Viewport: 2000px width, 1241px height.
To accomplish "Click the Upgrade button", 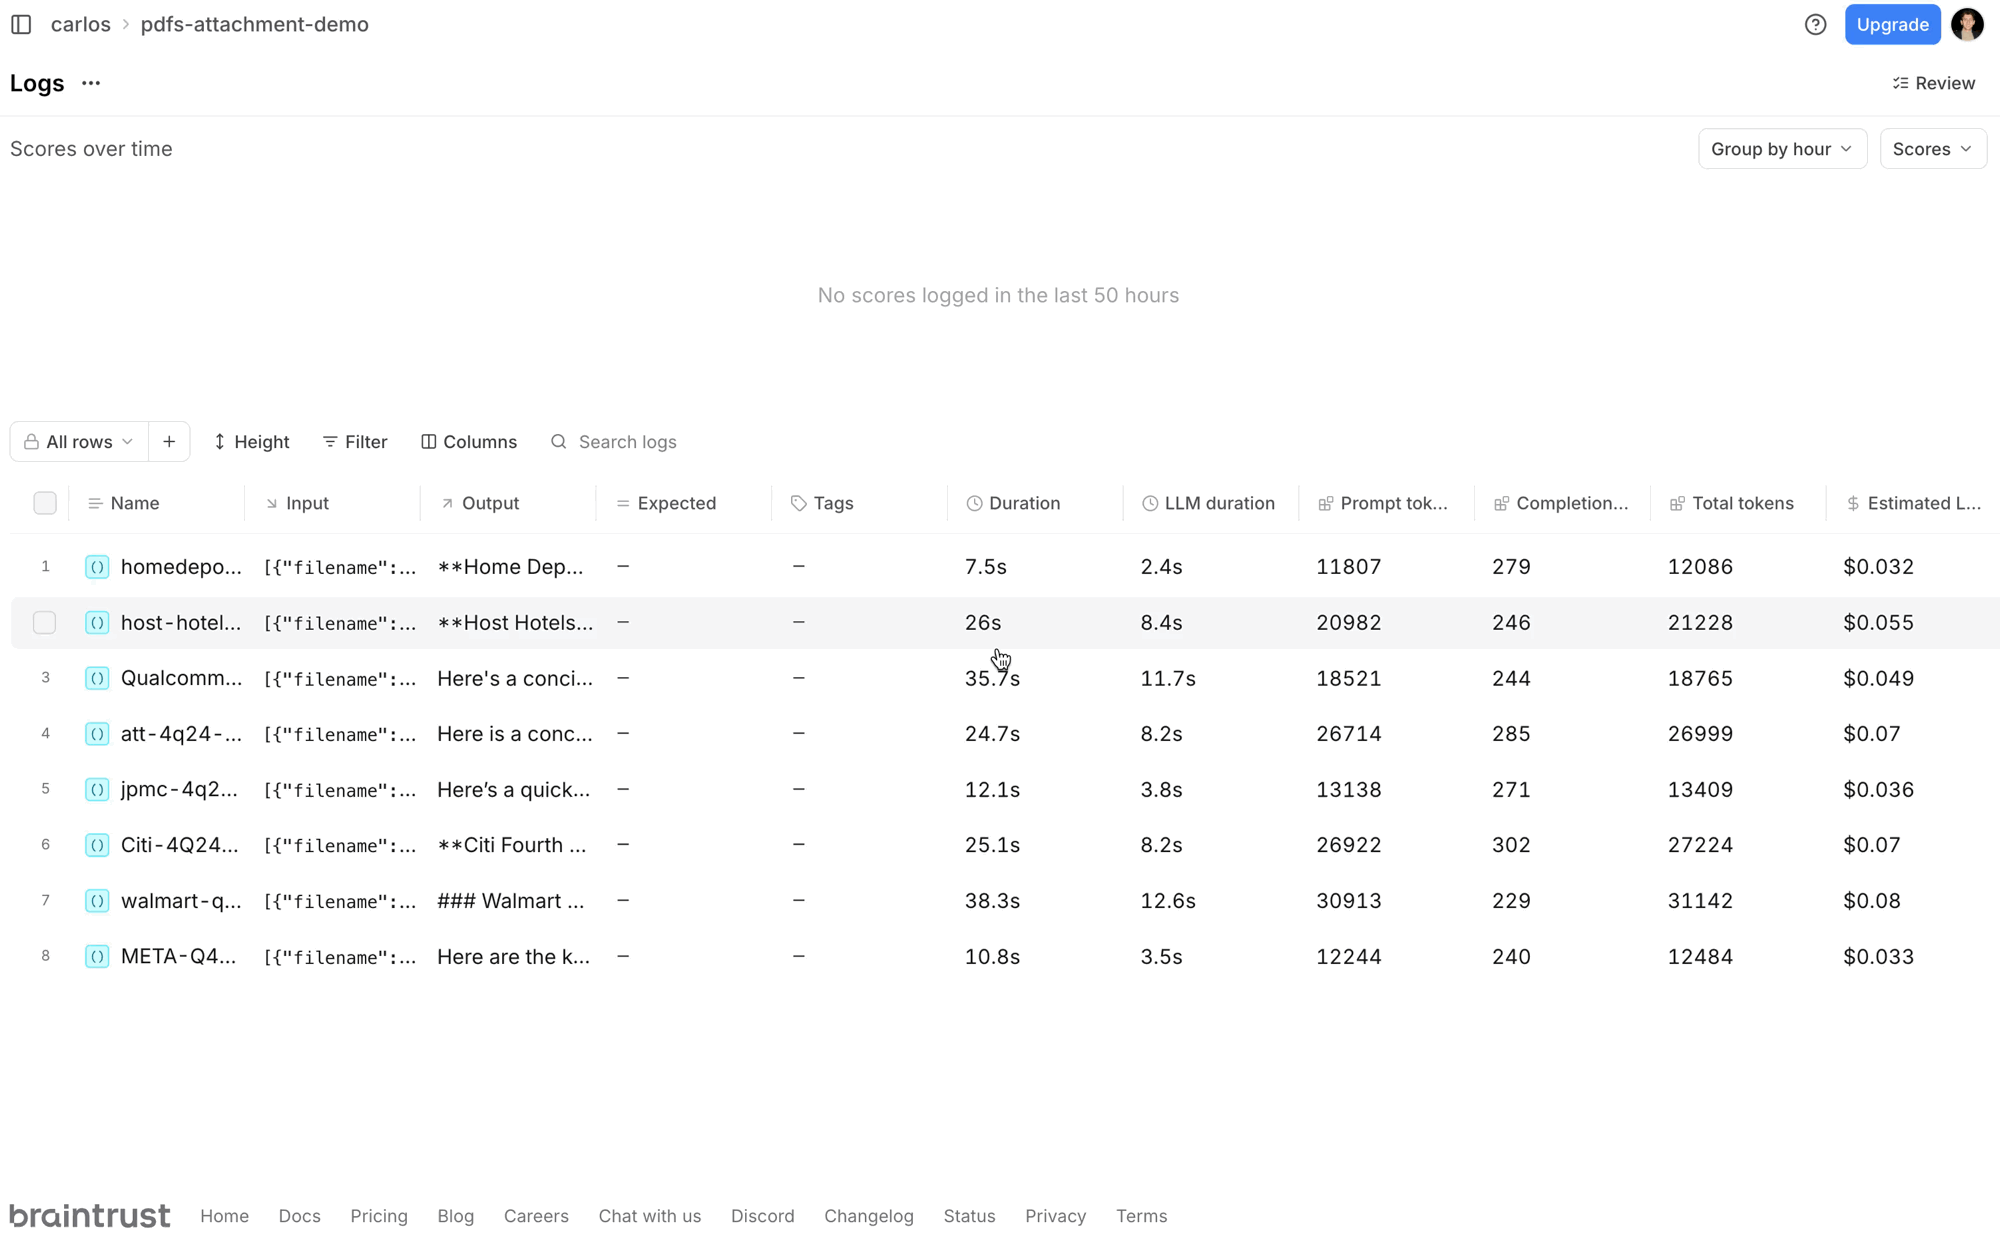I will [1892, 24].
